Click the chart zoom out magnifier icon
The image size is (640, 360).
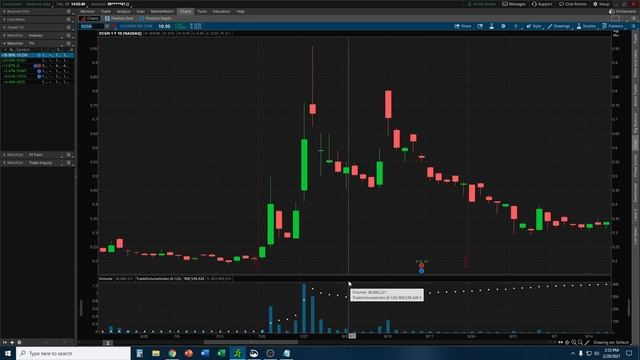click(580, 342)
